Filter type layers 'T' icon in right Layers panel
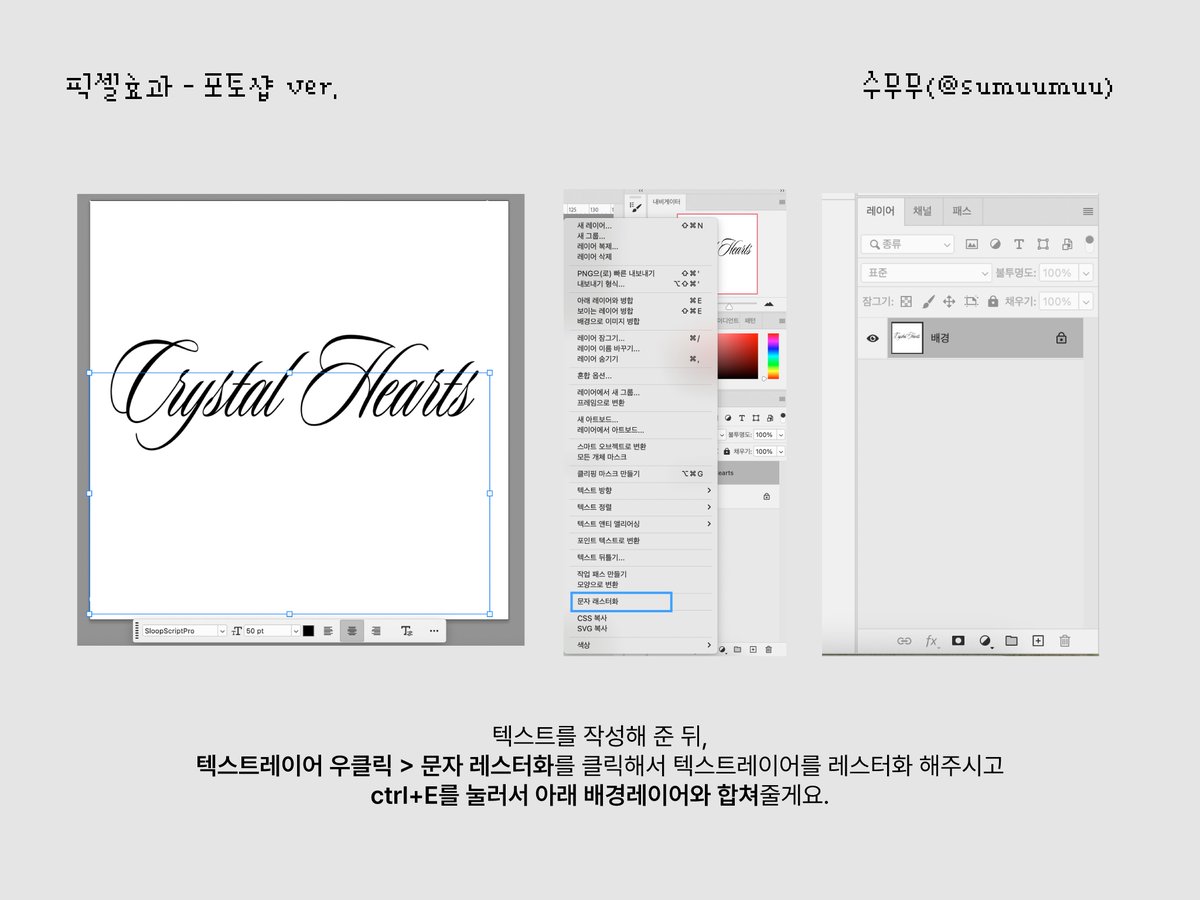Viewport: 1200px width, 900px height. coord(1019,244)
